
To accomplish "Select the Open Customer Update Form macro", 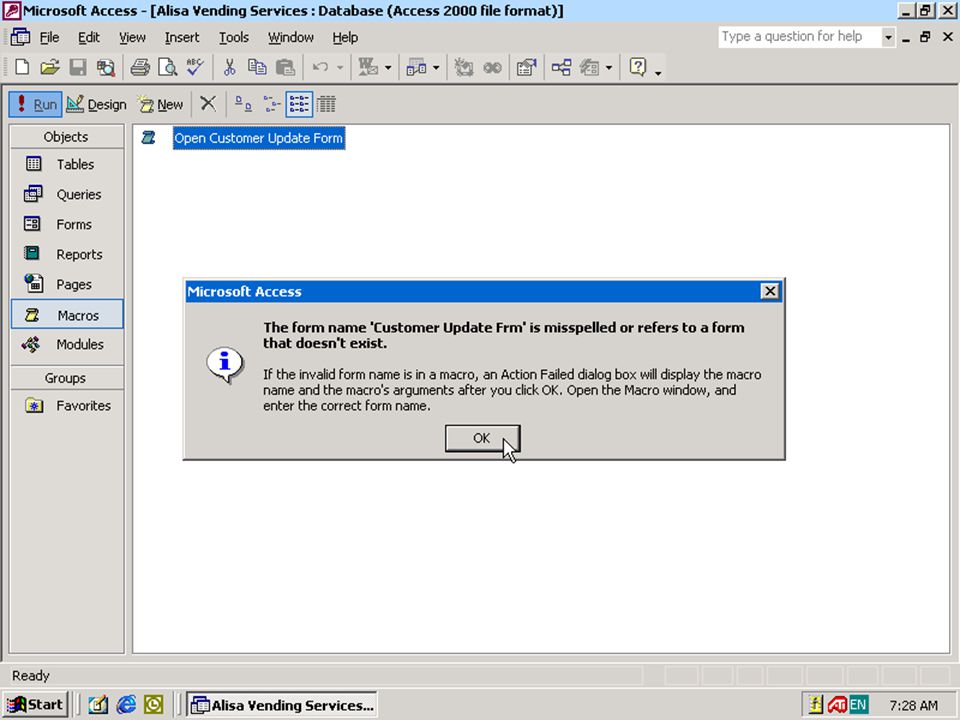I will click(258, 138).
